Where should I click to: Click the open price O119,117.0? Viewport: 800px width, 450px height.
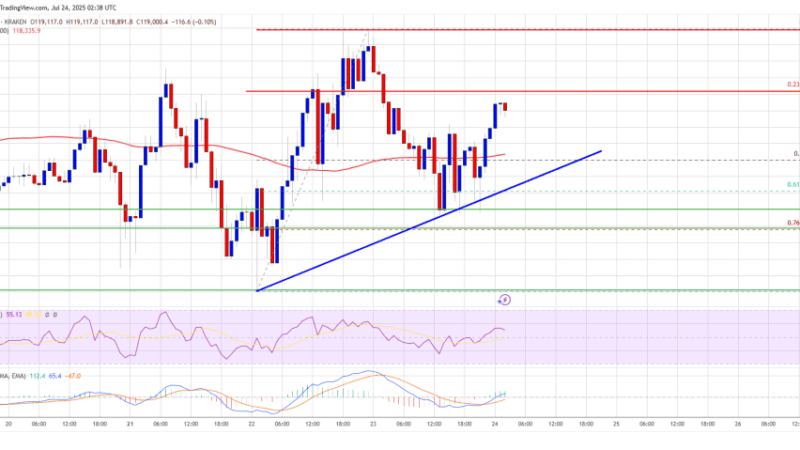click(x=46, y=22)
